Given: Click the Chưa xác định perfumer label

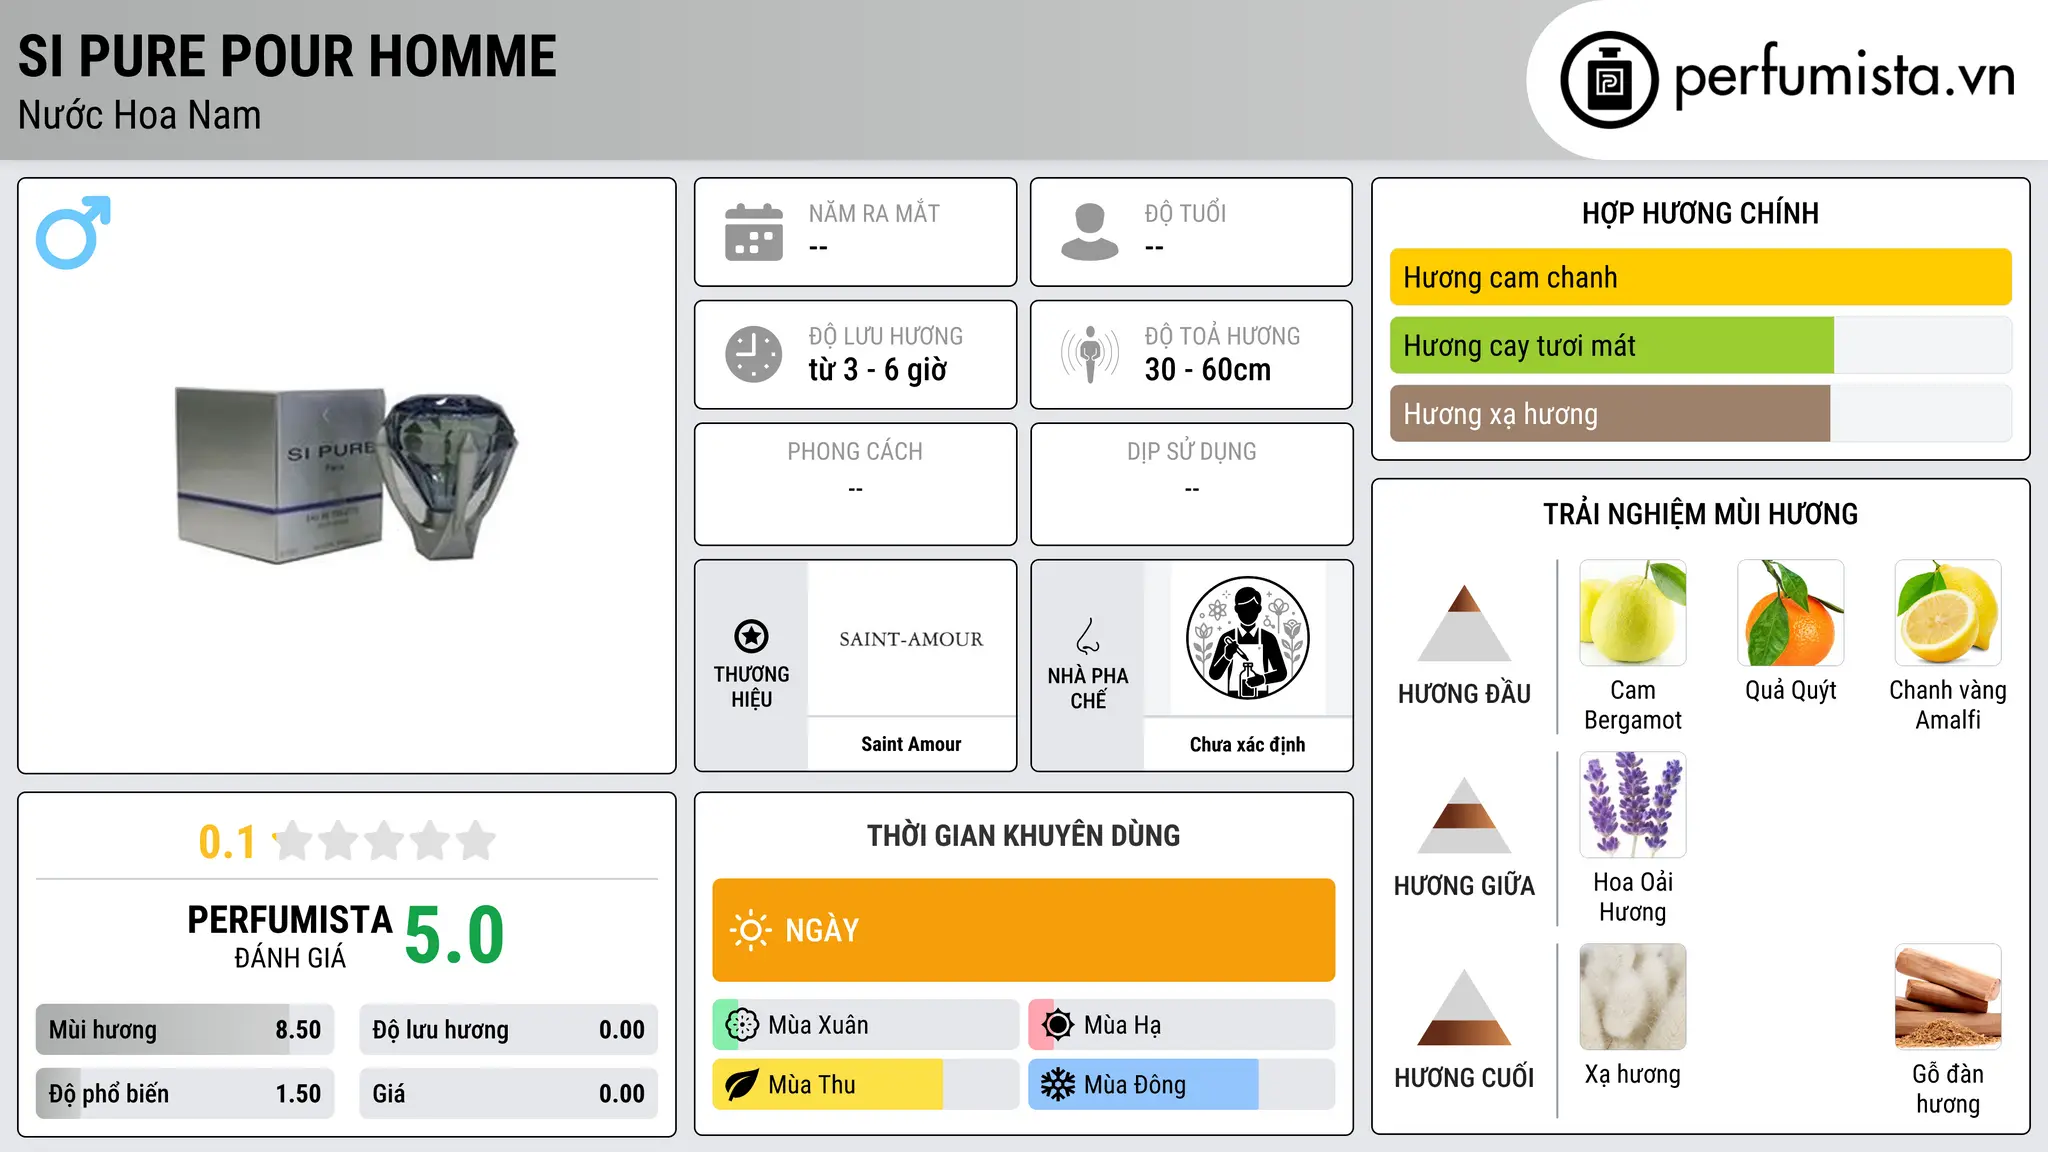Looking at the screenshot, I should tap(1247, 744).
